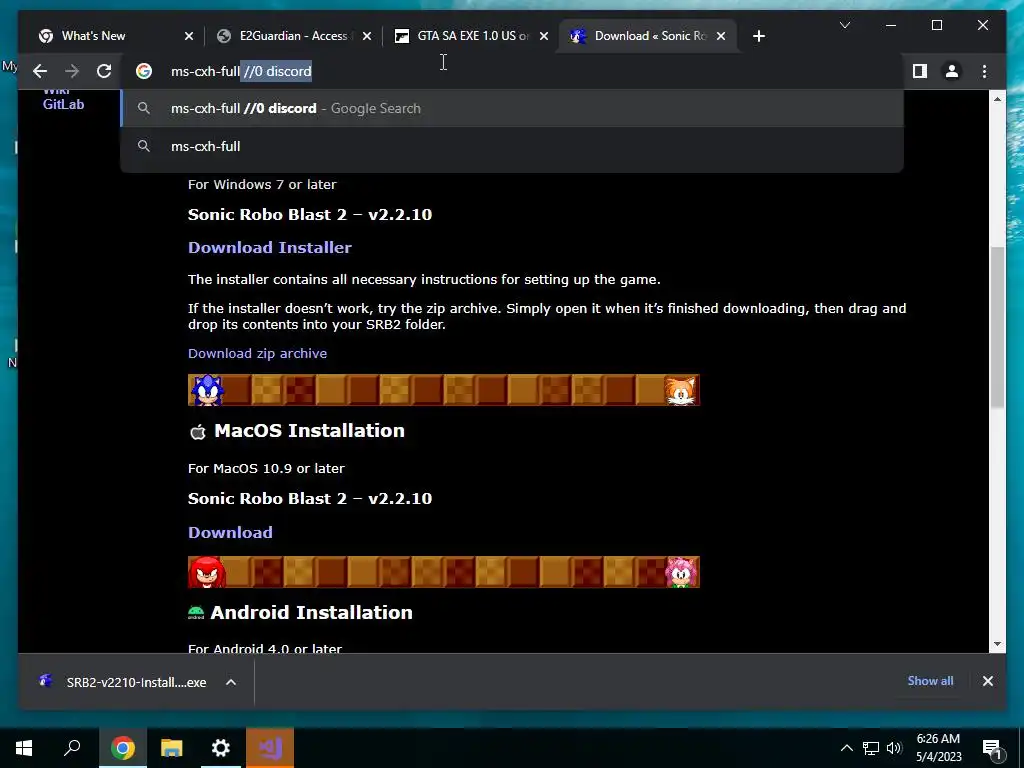Open File Explorer from the taskbar
The width and height of the screenshot is (1024, 768).
[x=172, y=748]
